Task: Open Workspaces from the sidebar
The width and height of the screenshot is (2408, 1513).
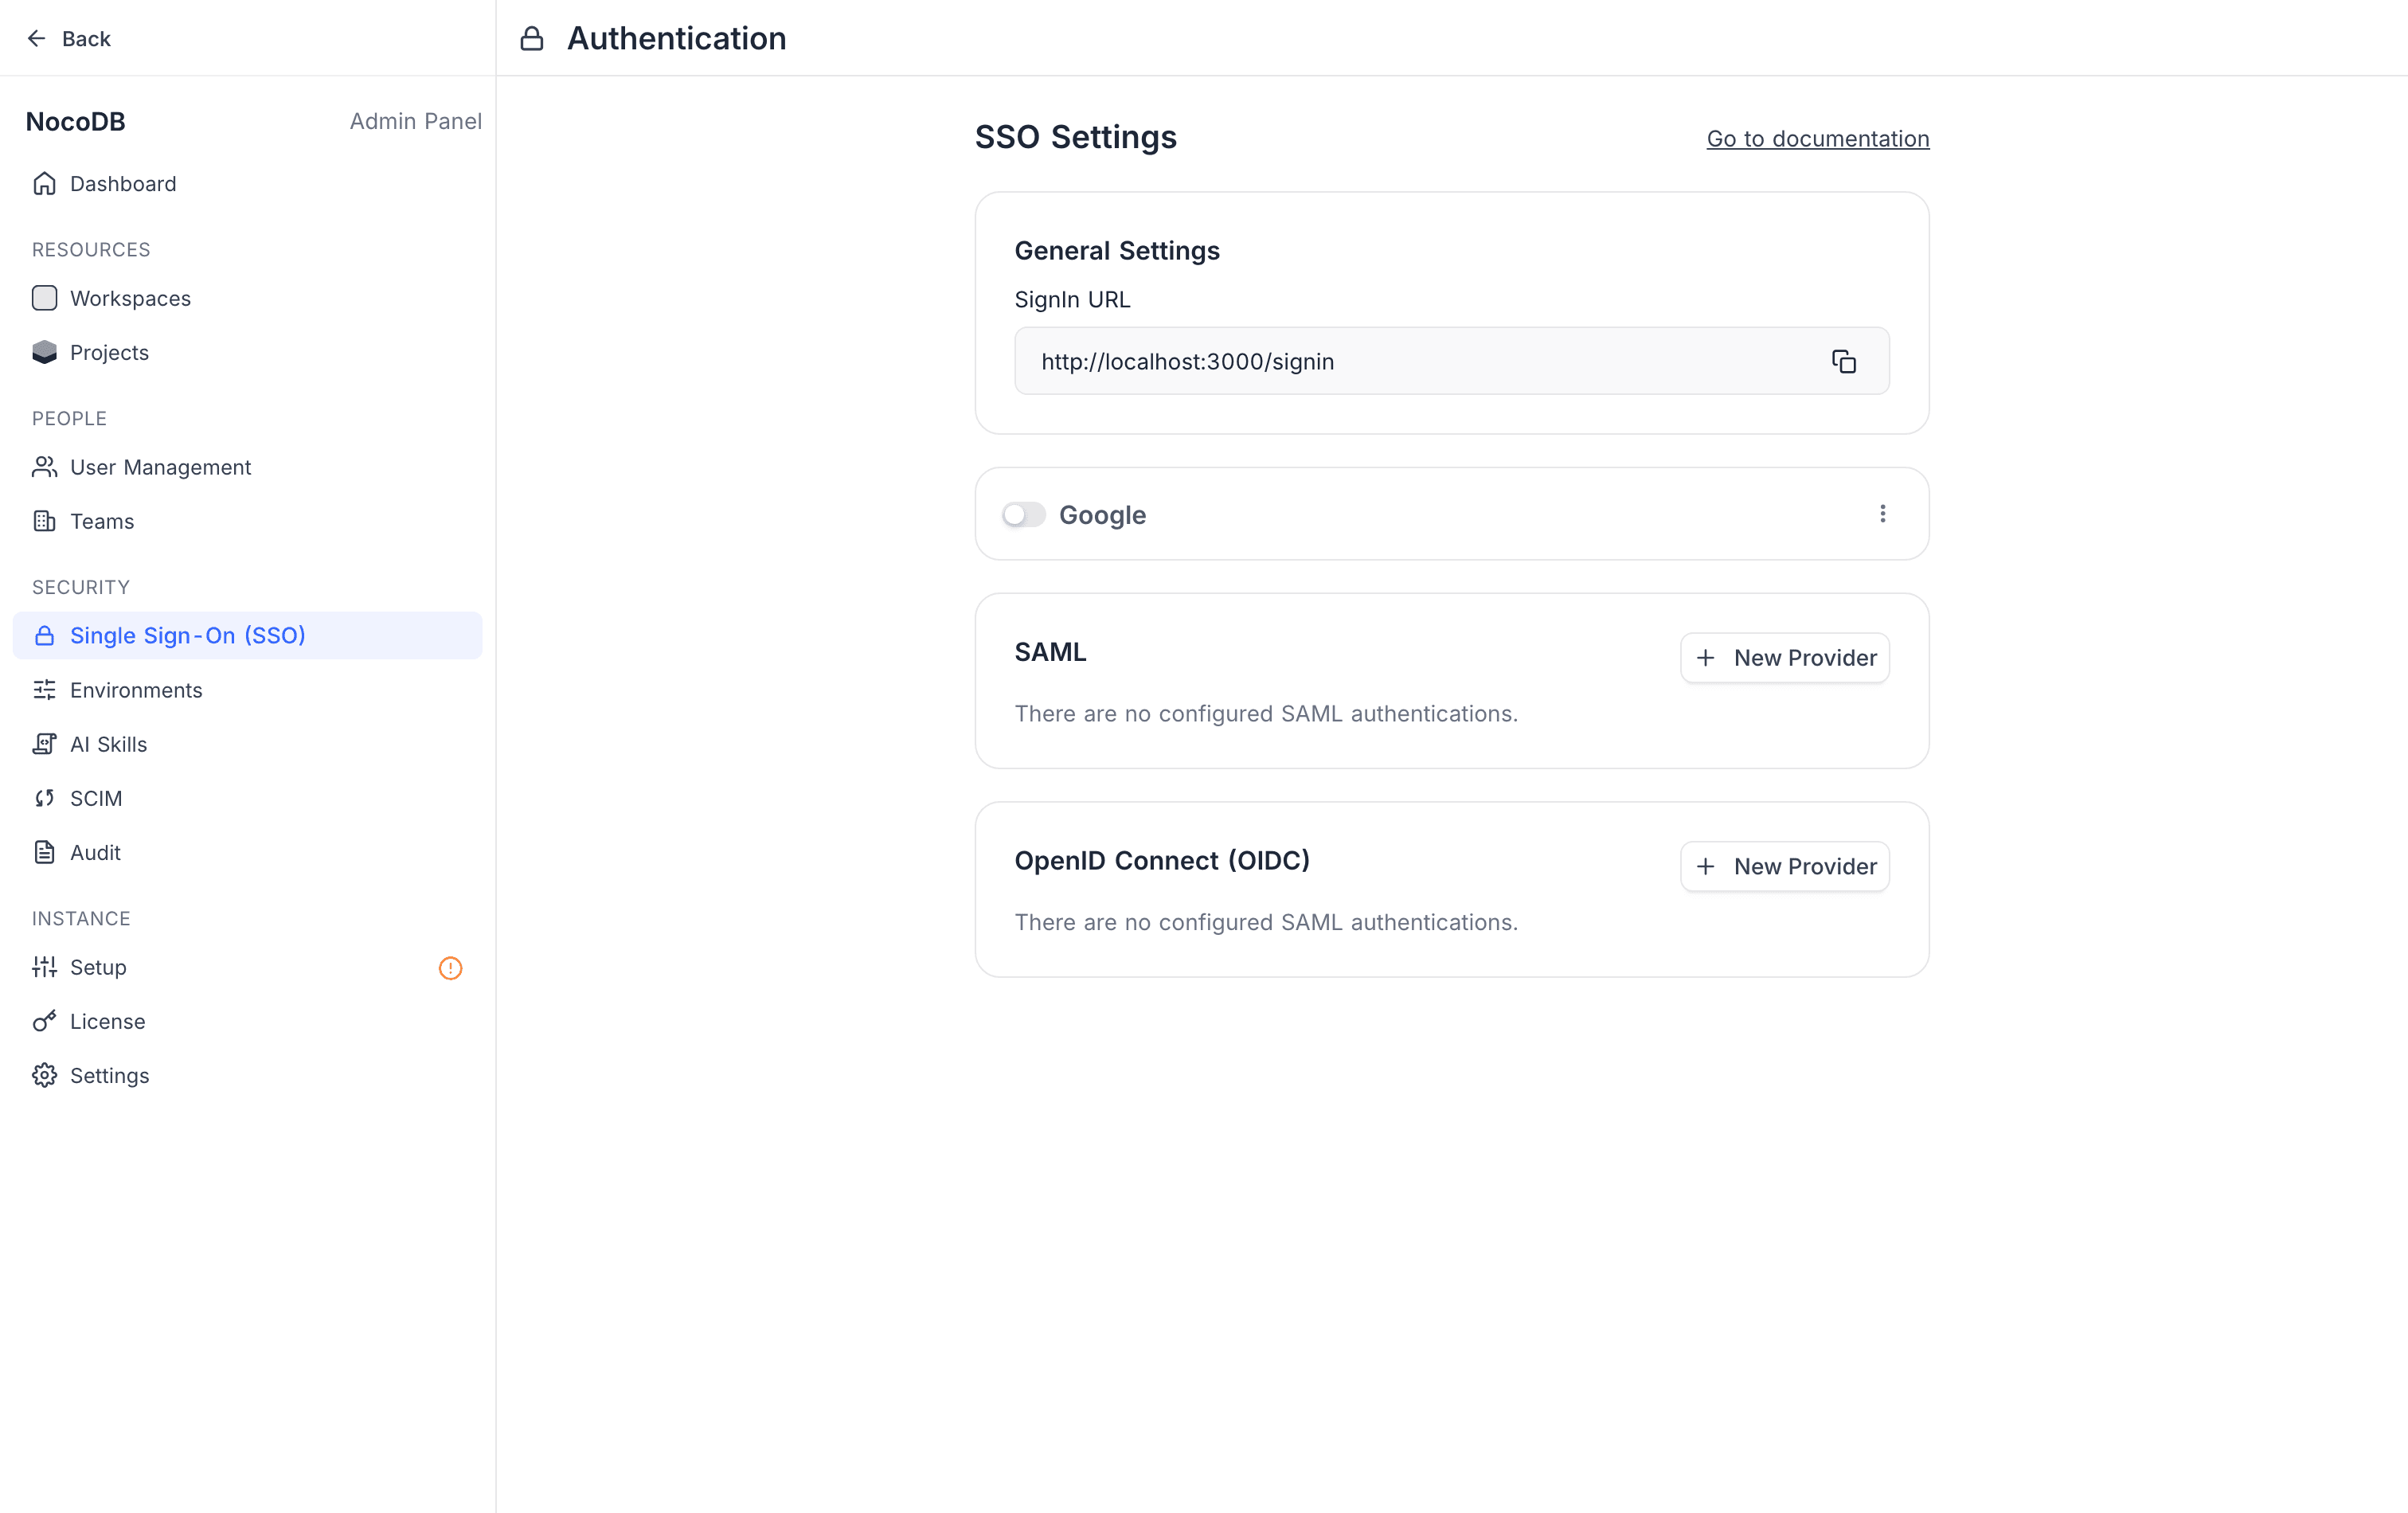Action: point(247,298)
